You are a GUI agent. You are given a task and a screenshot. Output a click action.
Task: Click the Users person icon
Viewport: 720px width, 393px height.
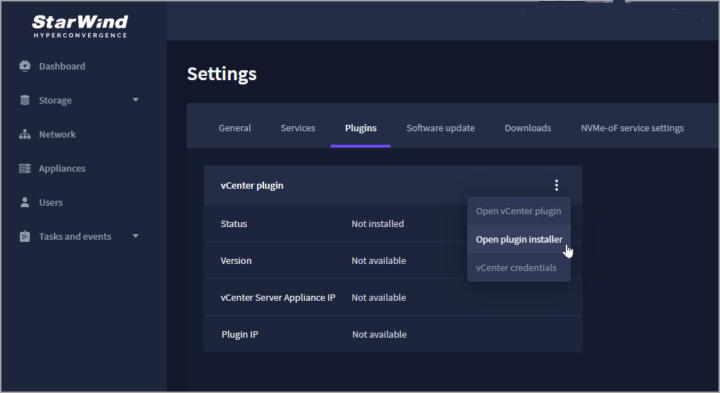pyautogui.click(x=25, y=202)
